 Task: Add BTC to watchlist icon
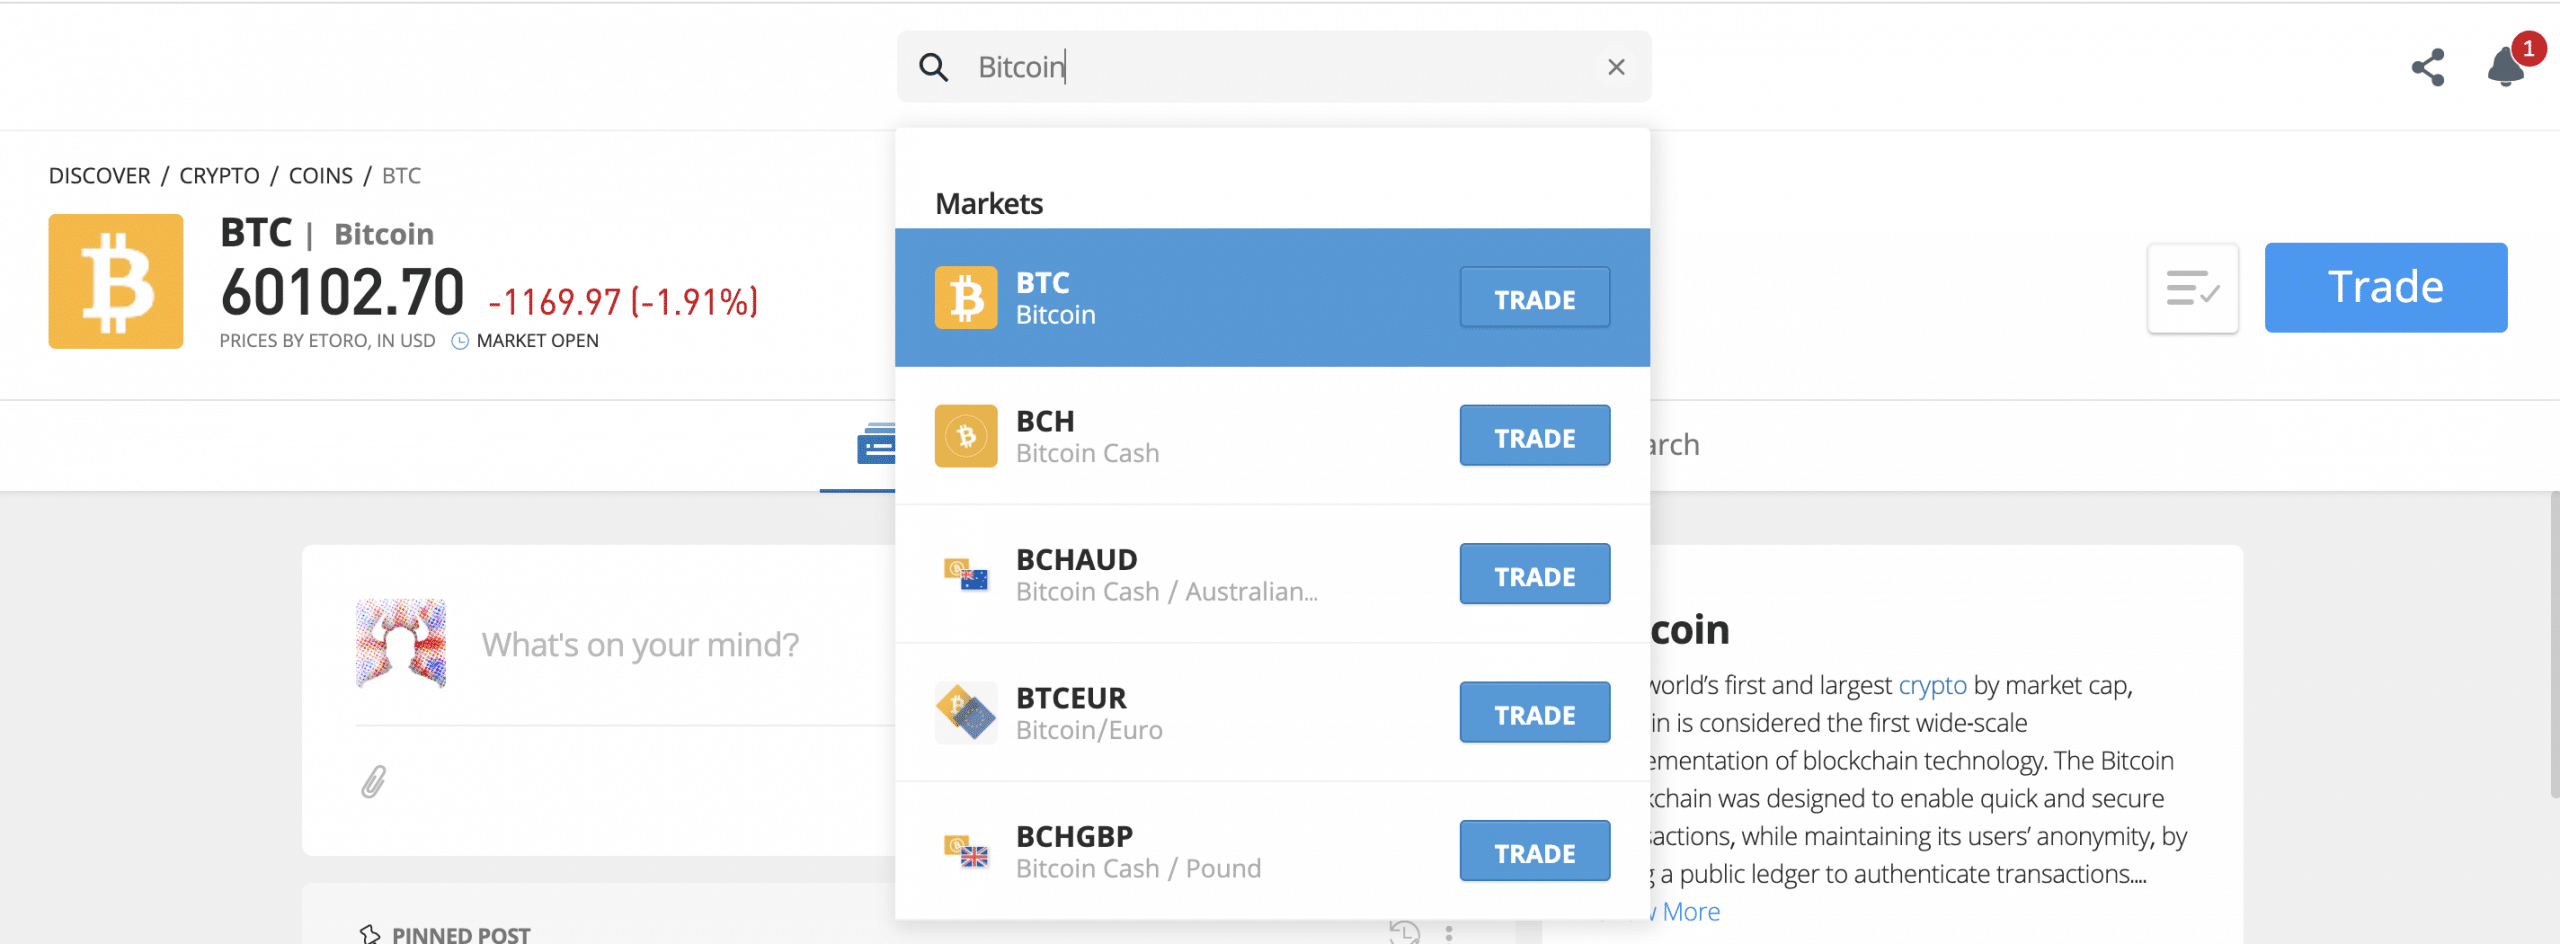(x=2192, y=288)
